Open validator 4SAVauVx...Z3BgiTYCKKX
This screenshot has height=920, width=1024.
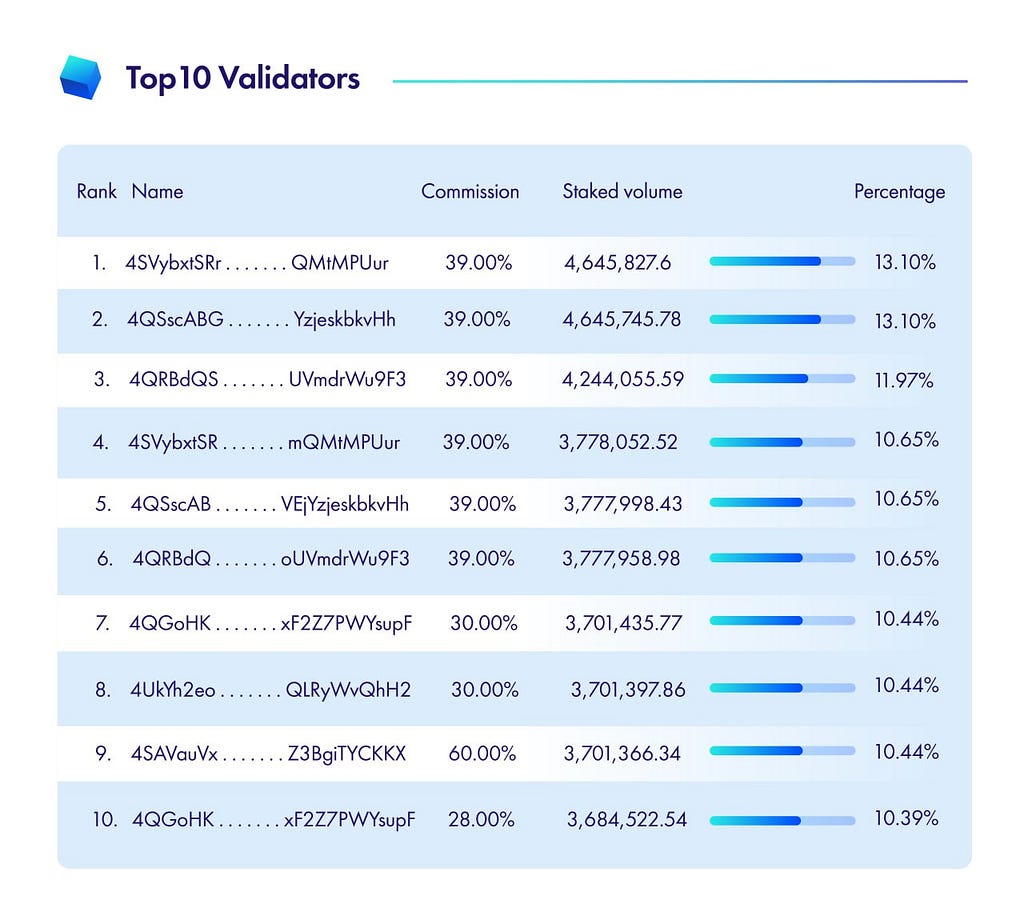point(268,753)
